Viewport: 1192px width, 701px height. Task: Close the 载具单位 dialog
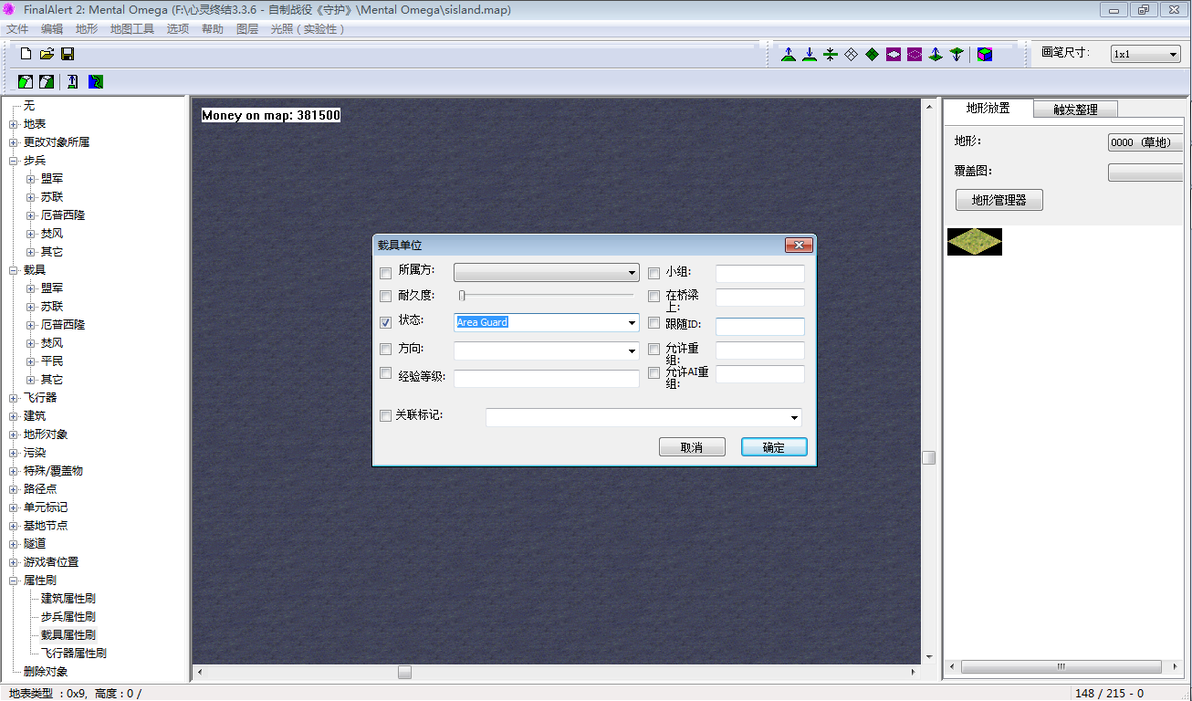point(799,245)
